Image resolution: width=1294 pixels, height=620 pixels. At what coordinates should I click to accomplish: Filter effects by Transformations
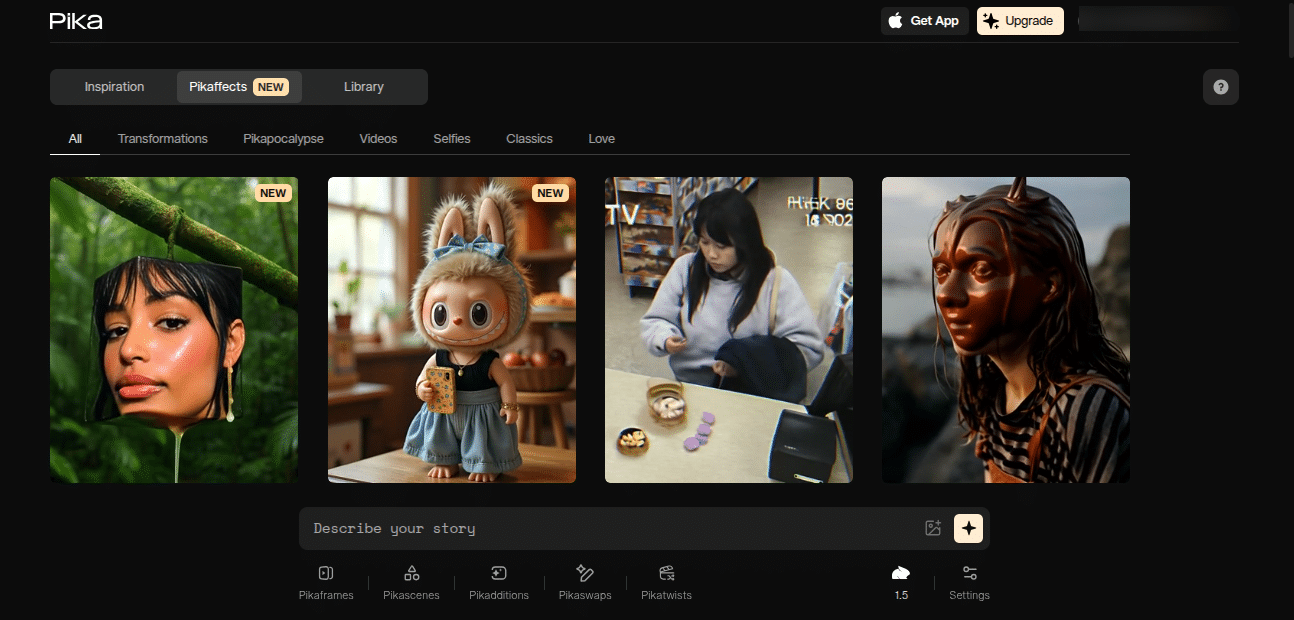click(163, 139)
